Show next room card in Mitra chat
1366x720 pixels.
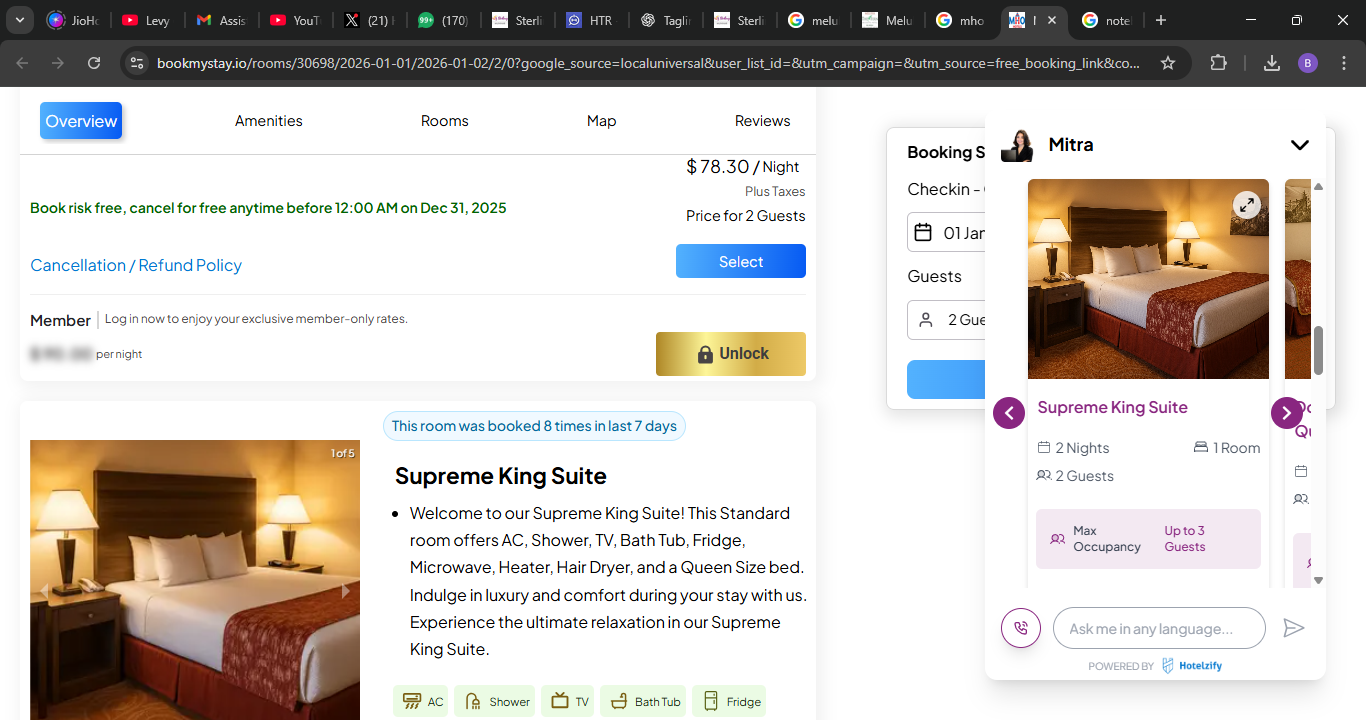[1286, 412]
